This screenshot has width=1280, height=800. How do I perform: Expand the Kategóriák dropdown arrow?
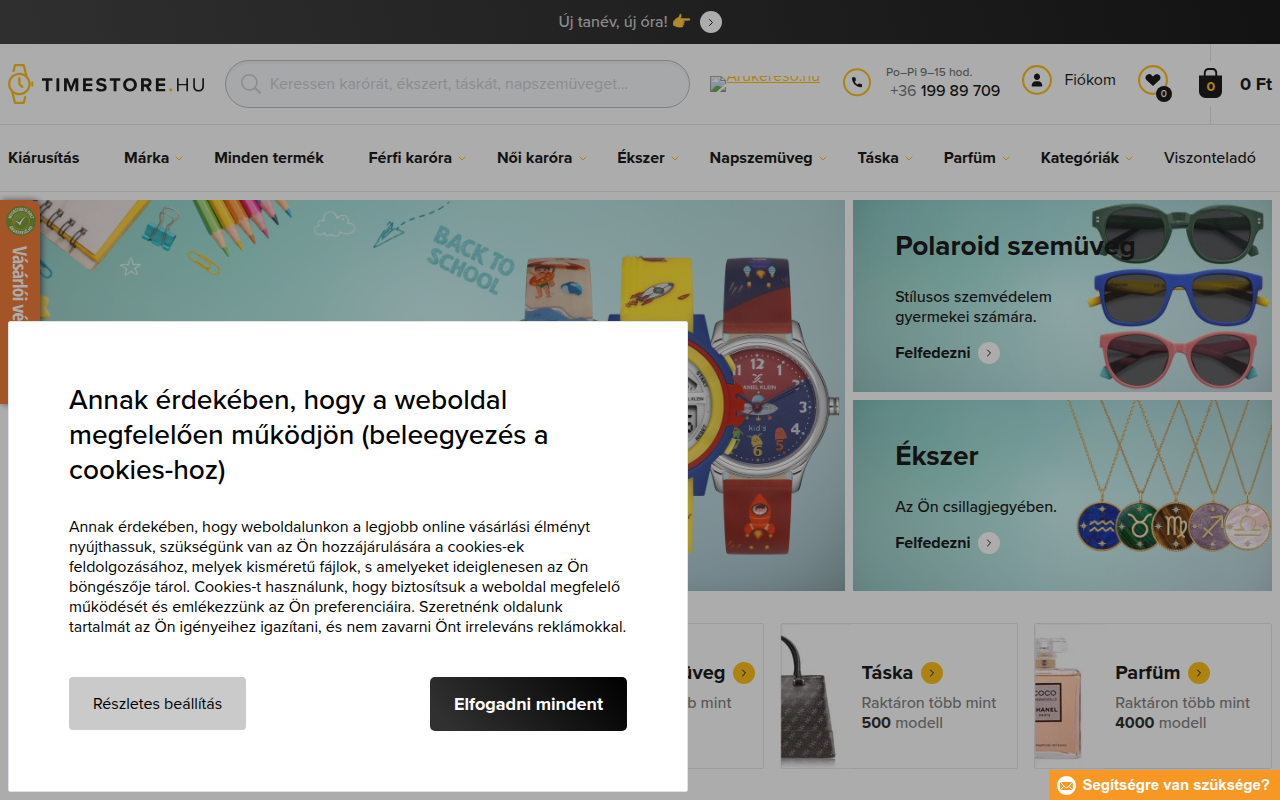pos(1129,158)
